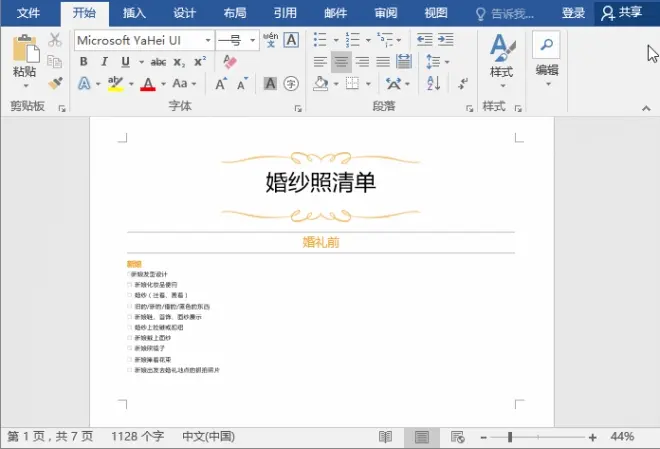
Task: Apply character shading icon
Action: coord(270,84)
